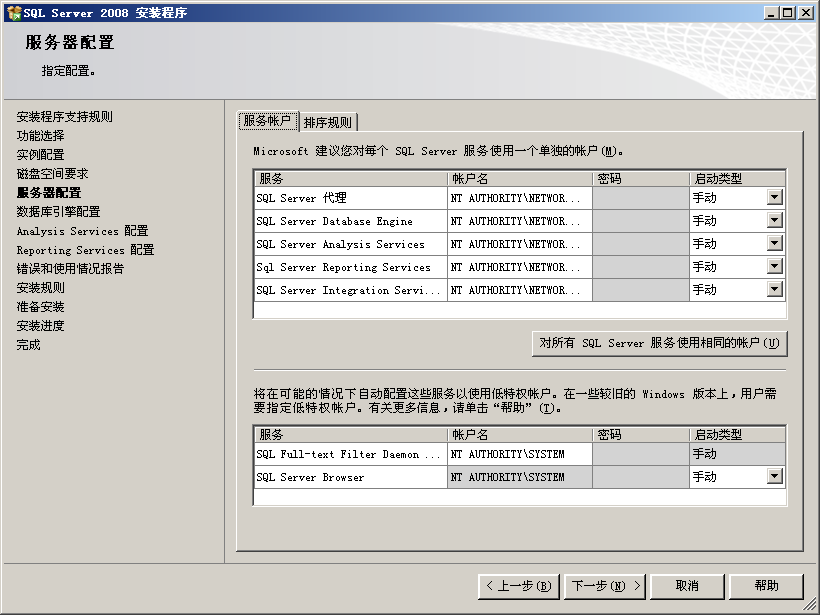Click the SQL Server Analysis Services service name
820x615 pixels.
[x=340, y=244]
